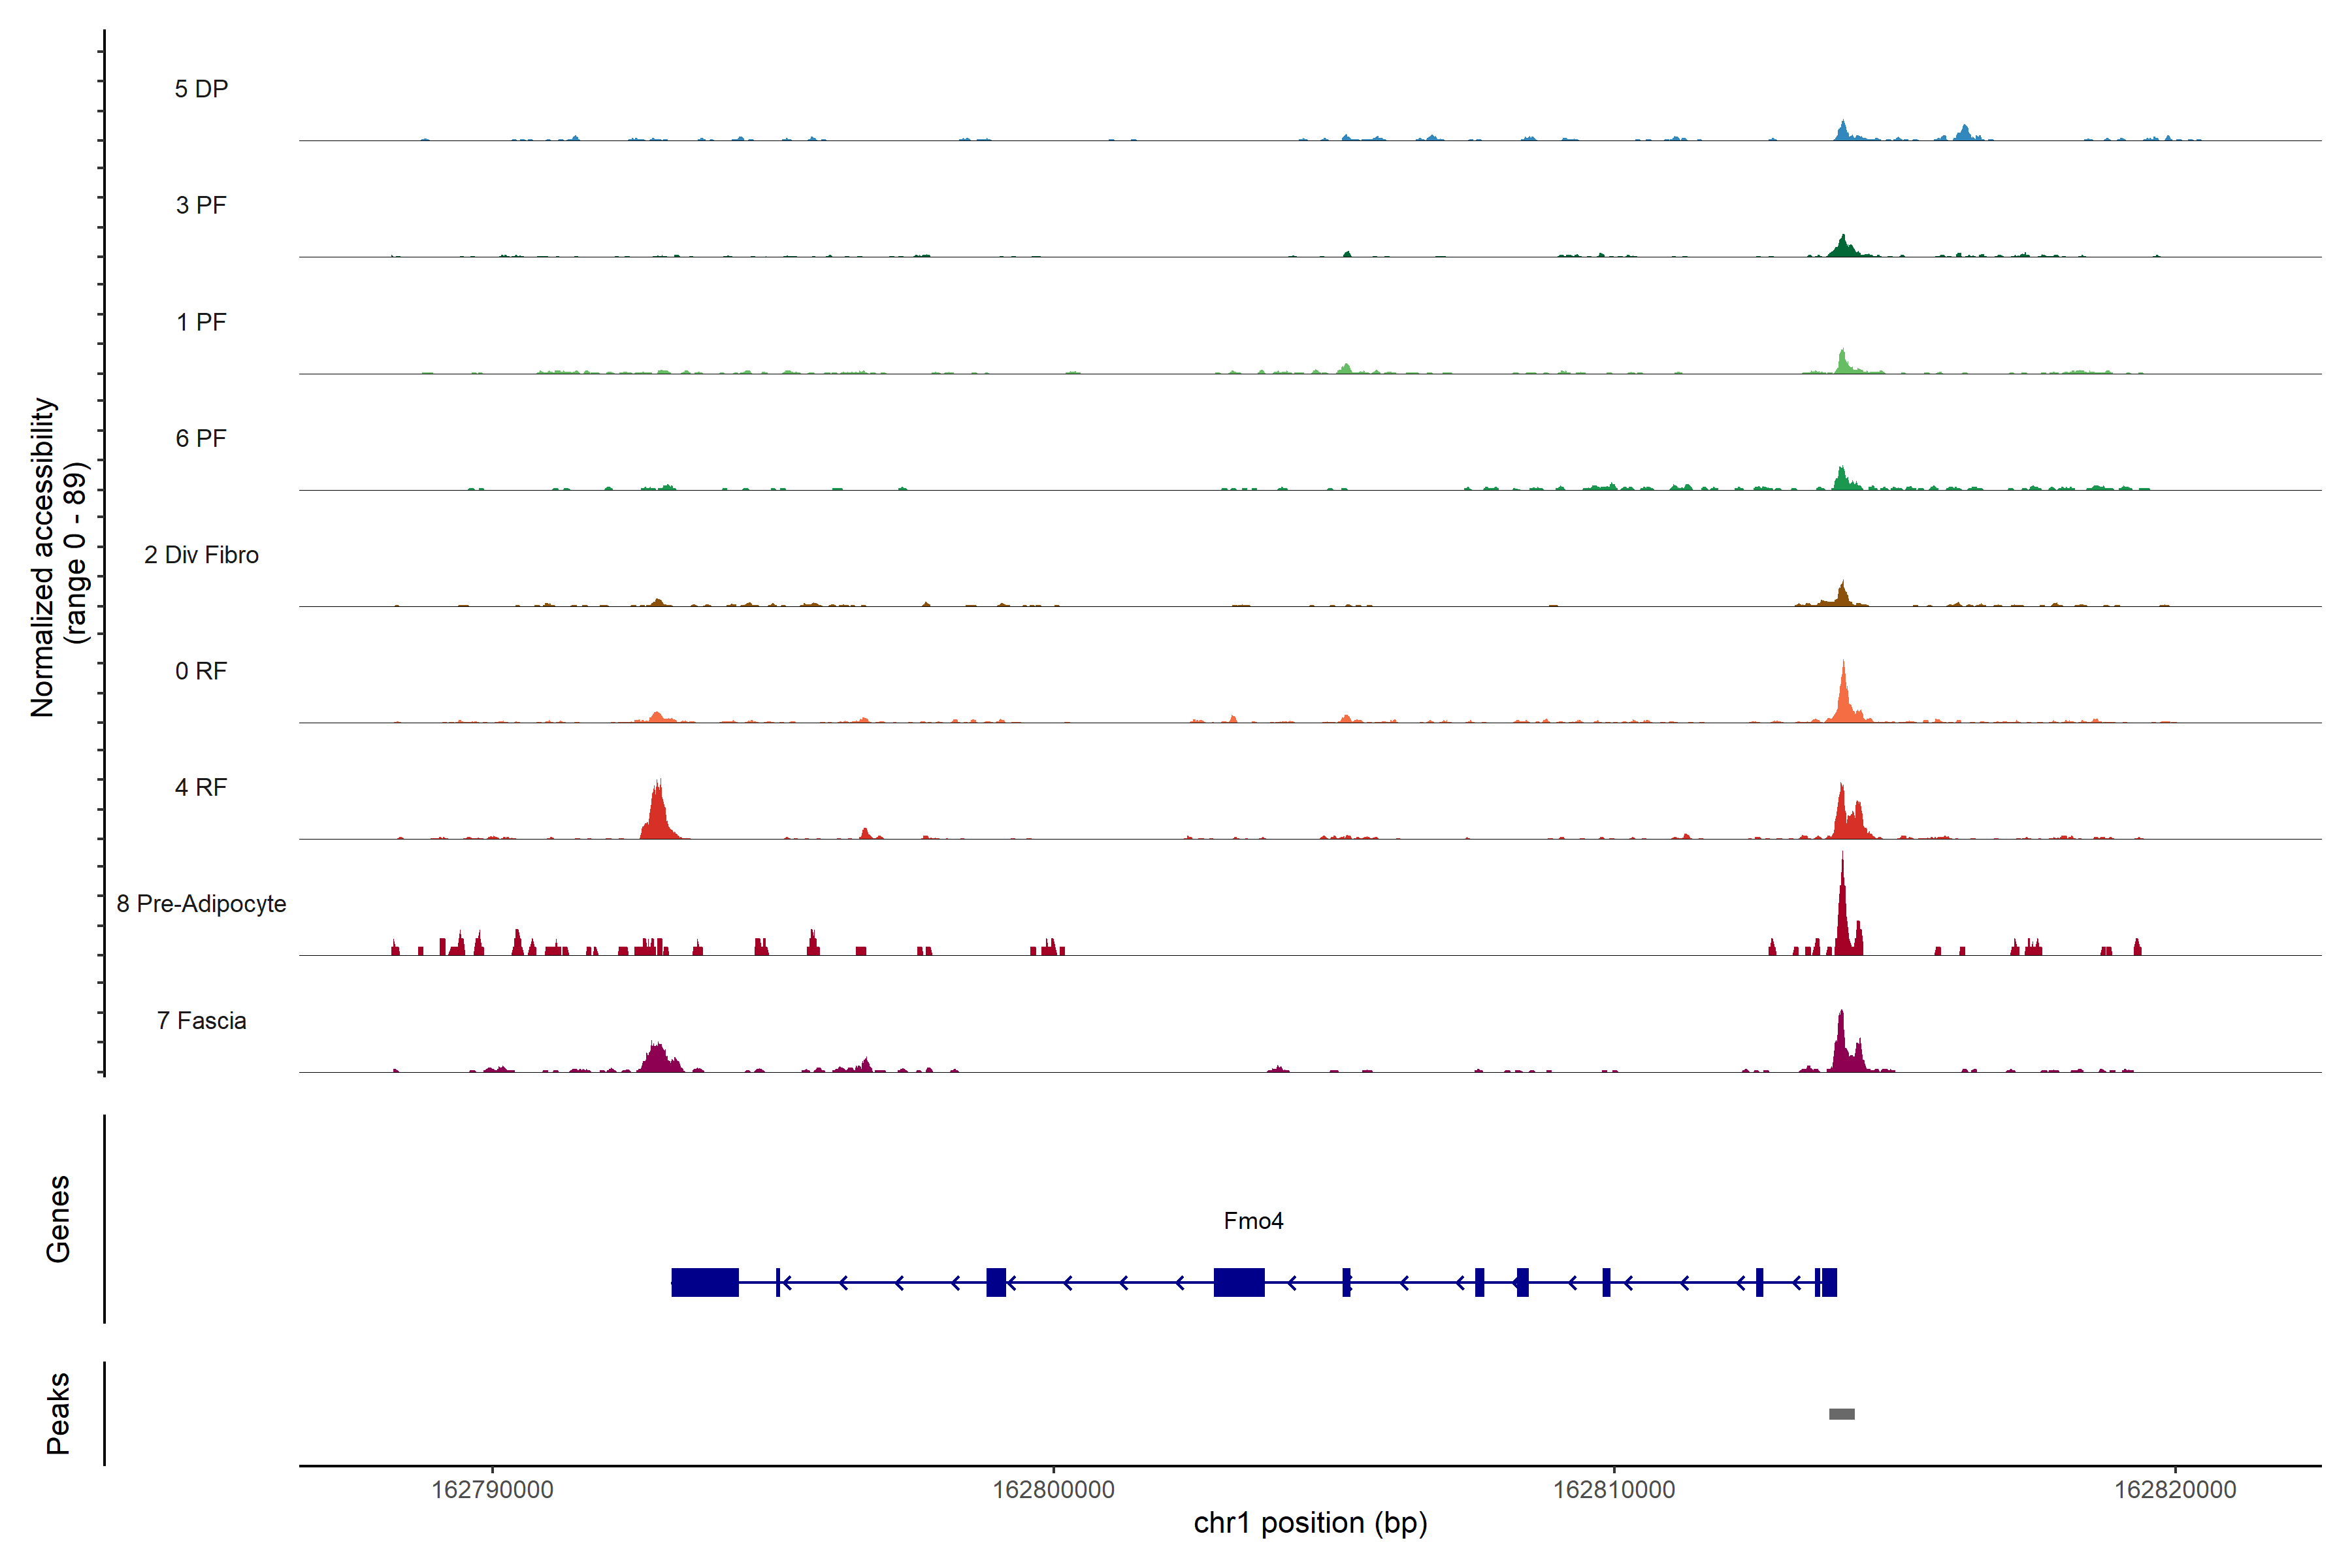Viewport: 2352px width, 1568px height.
Task: Click the gray peak region bar
Action: (1841, 1414)
